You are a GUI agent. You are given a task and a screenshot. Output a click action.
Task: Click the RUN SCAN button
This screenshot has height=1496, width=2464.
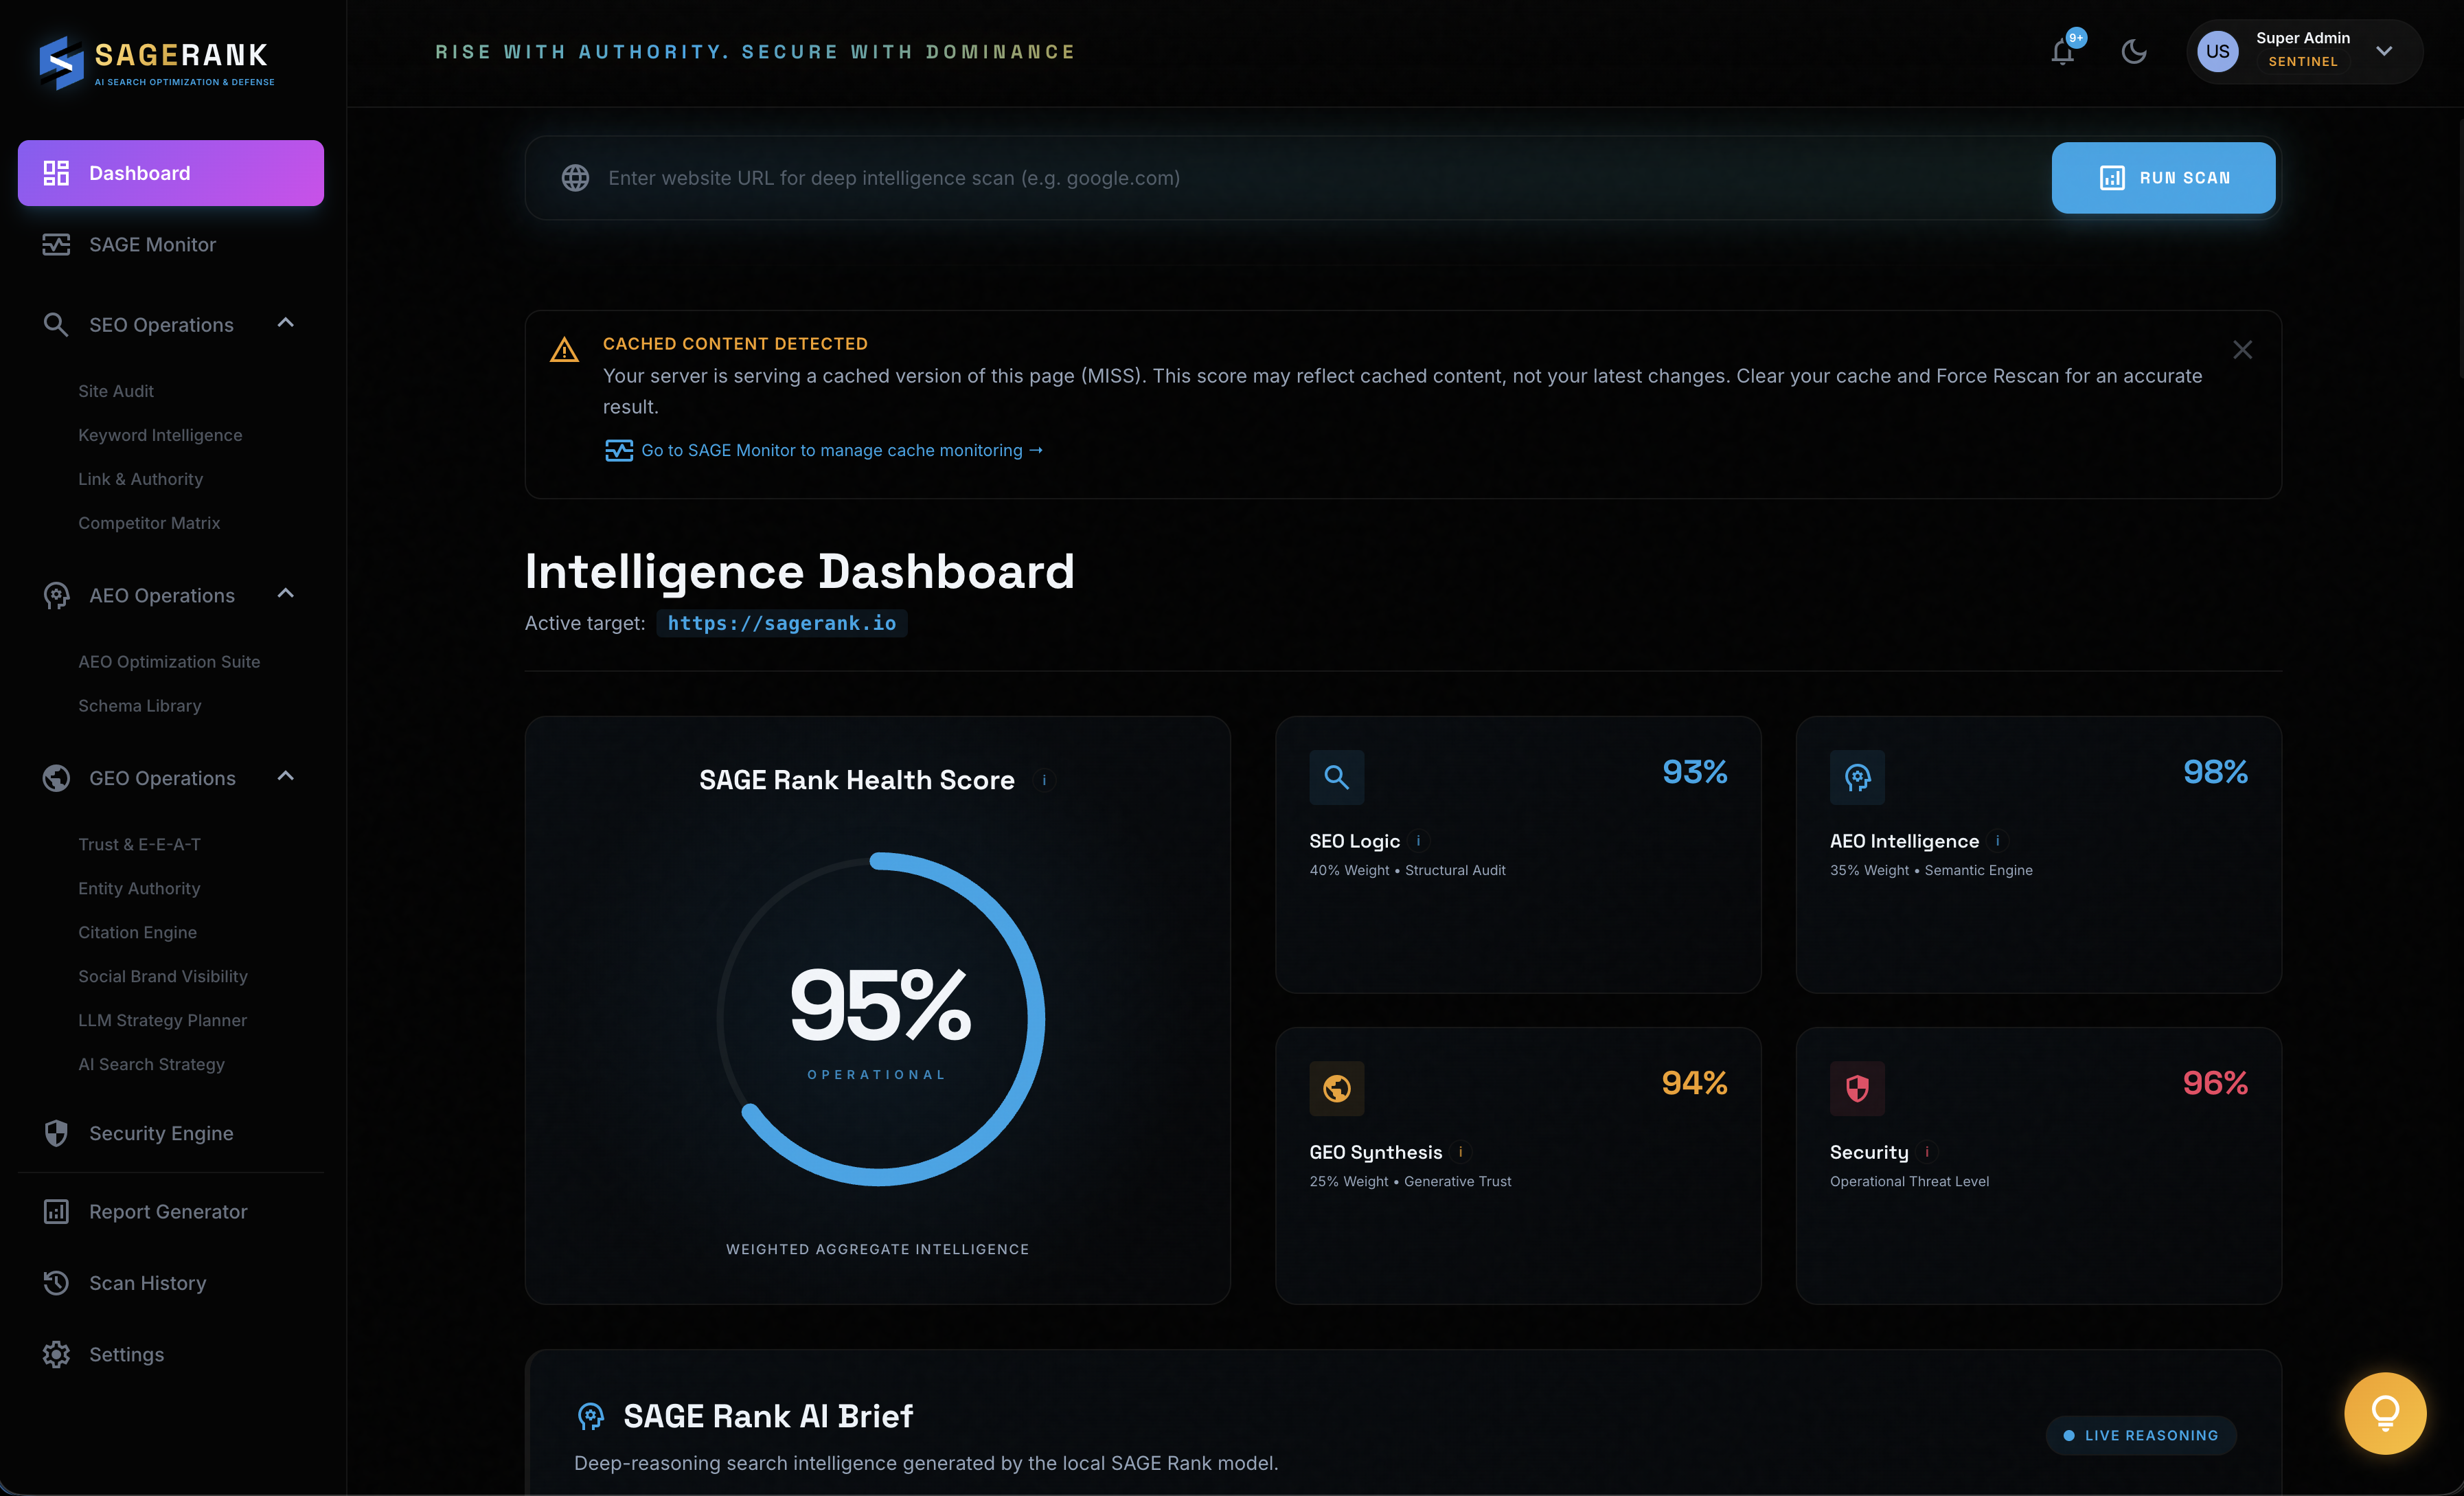pos(2163,178)
